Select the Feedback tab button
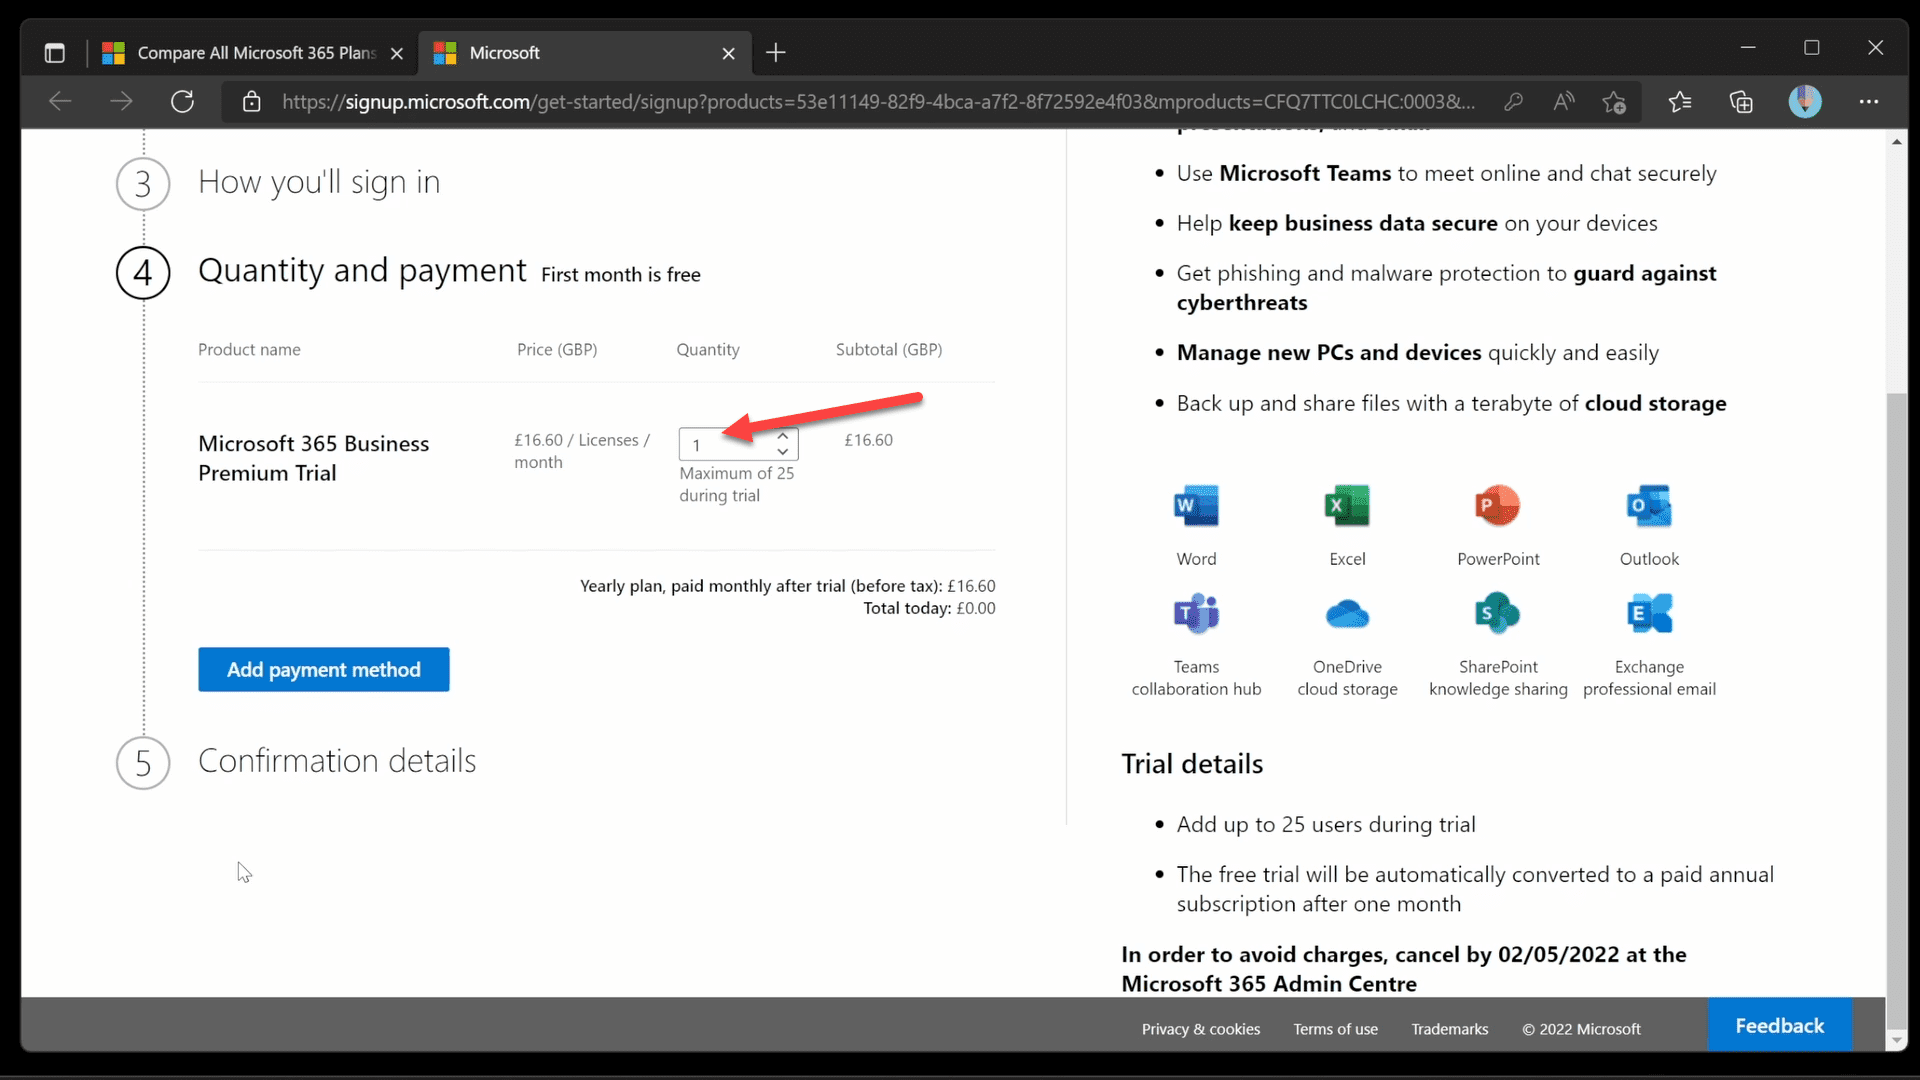 (1779, 1027)
